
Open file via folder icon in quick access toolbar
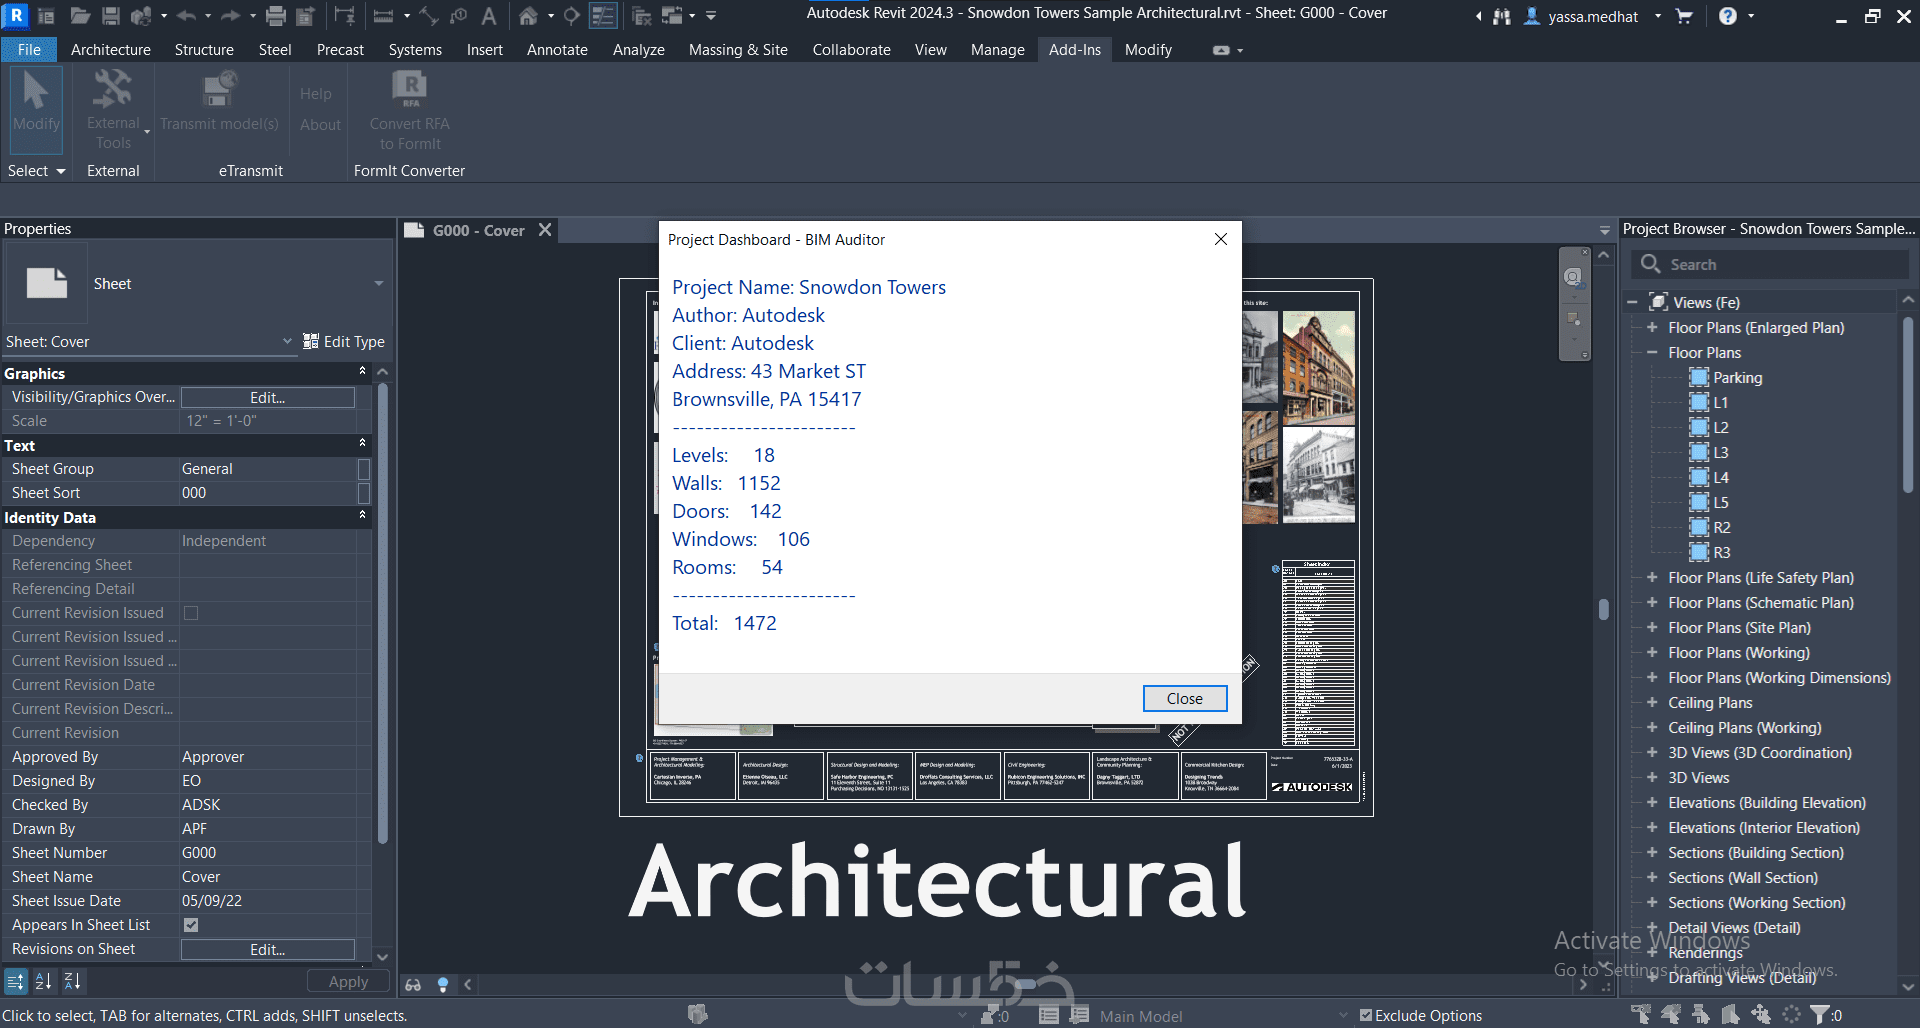click(x=80, y=16)
